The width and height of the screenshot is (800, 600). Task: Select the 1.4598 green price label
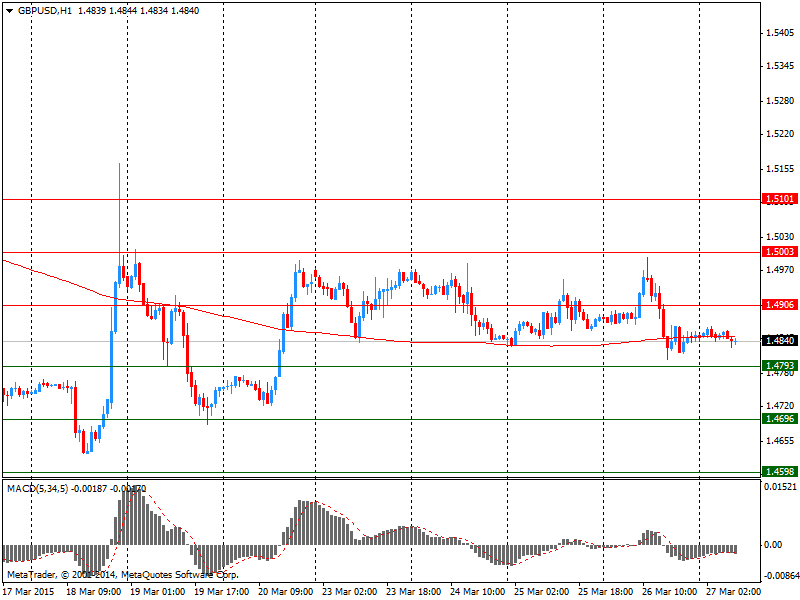point(779,471)
